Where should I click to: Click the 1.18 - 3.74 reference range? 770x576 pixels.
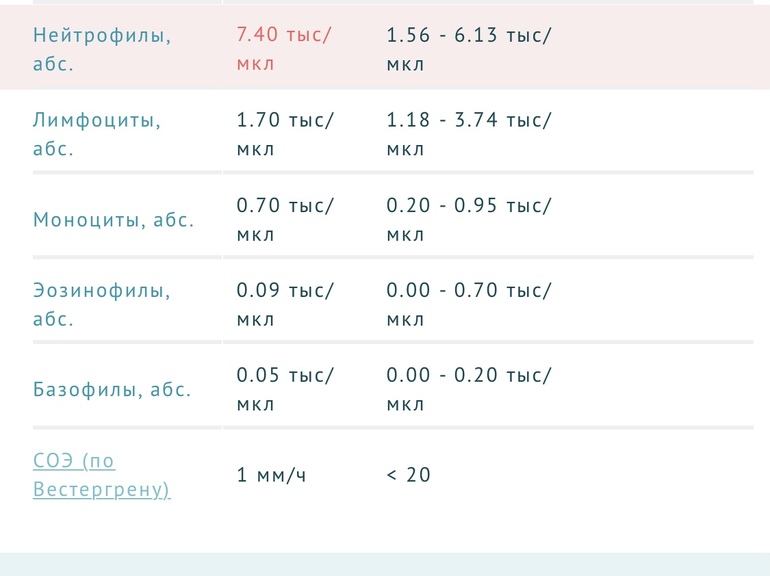click(x=468, y=134)
